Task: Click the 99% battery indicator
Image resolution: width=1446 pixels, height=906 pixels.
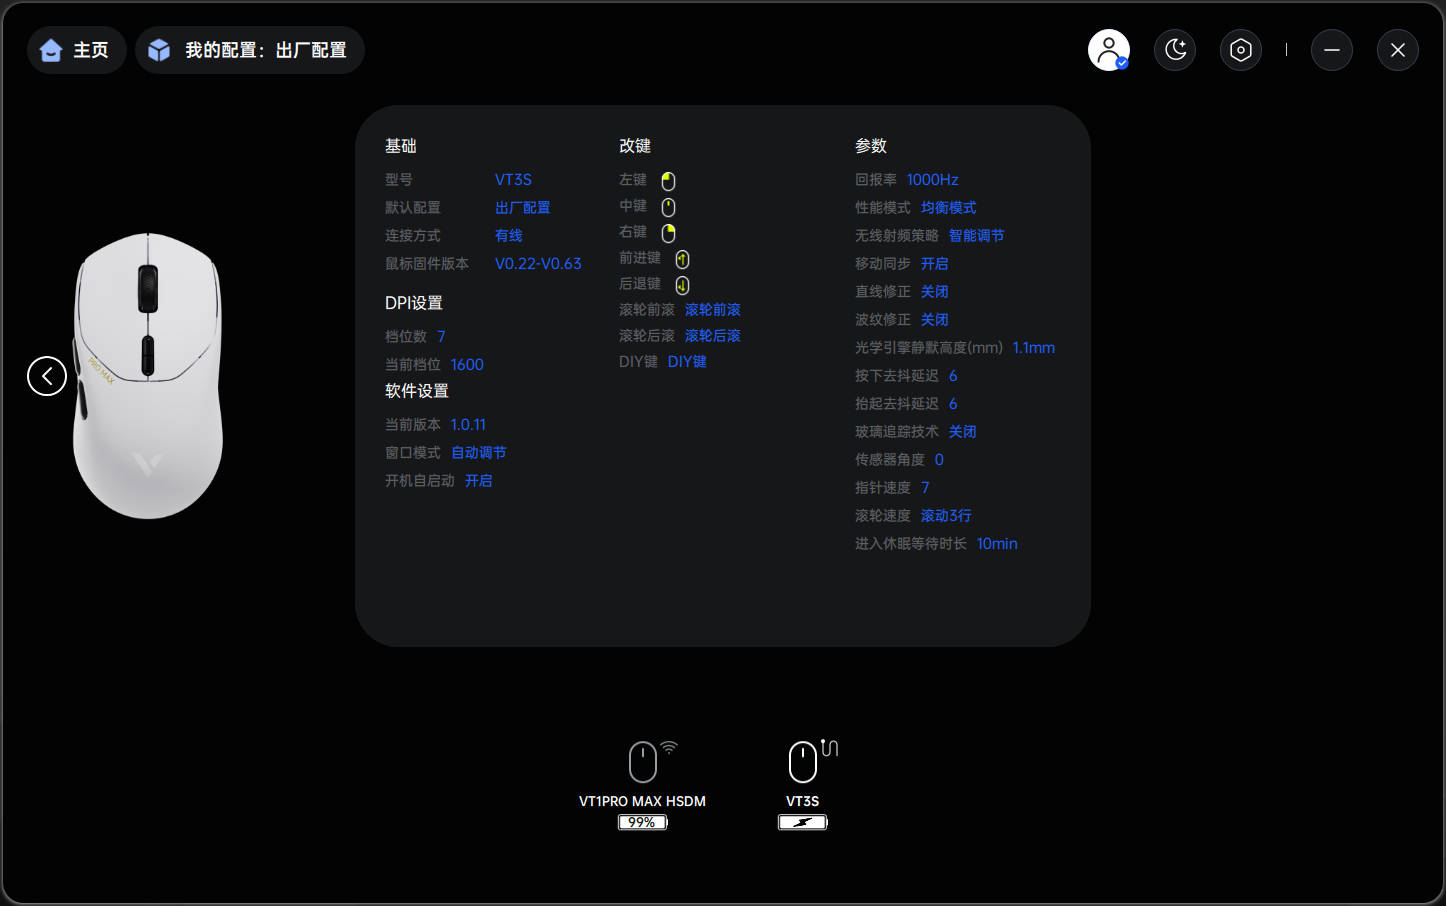Action: pos(642,822)
